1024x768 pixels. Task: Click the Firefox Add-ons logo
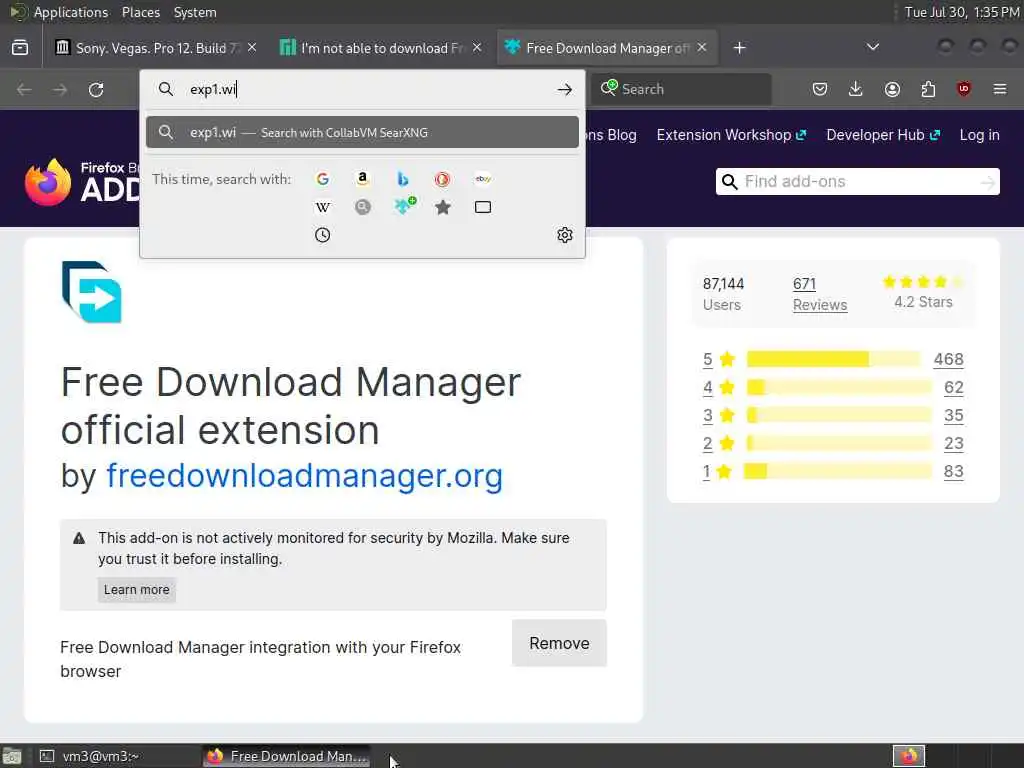(x=82, y=182)
